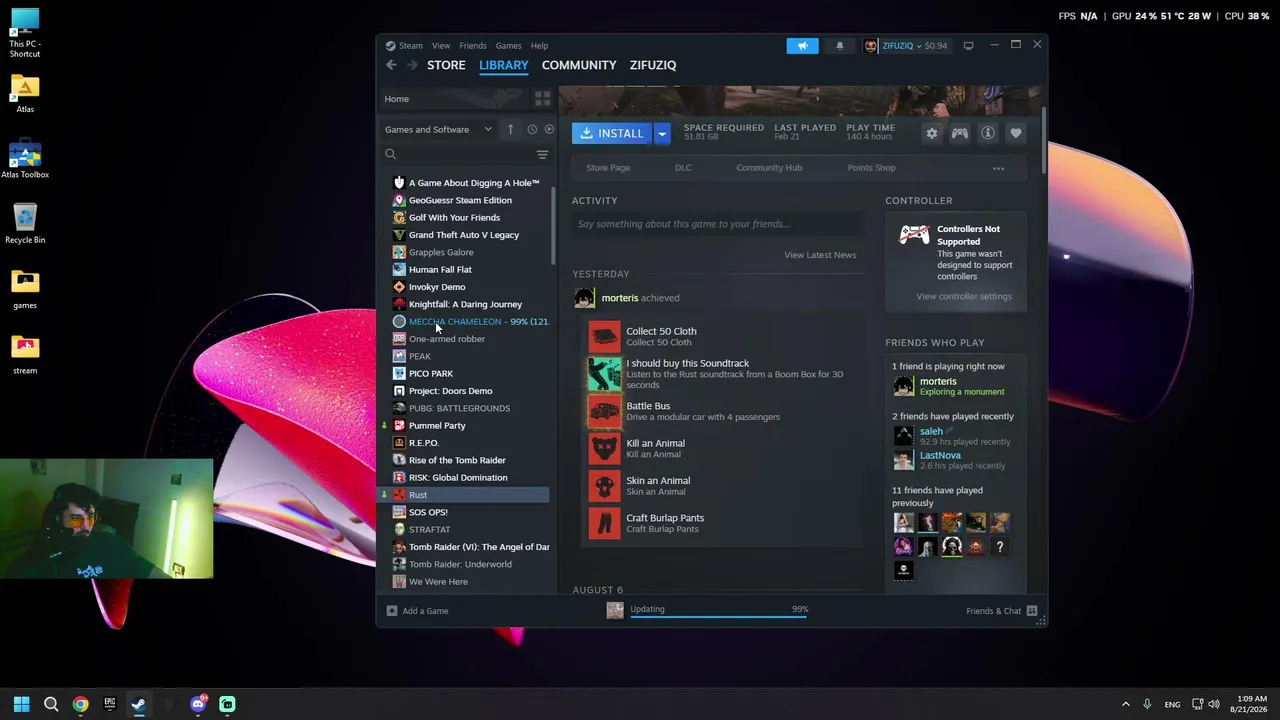Open Rust game settings gear

point(931,133)
